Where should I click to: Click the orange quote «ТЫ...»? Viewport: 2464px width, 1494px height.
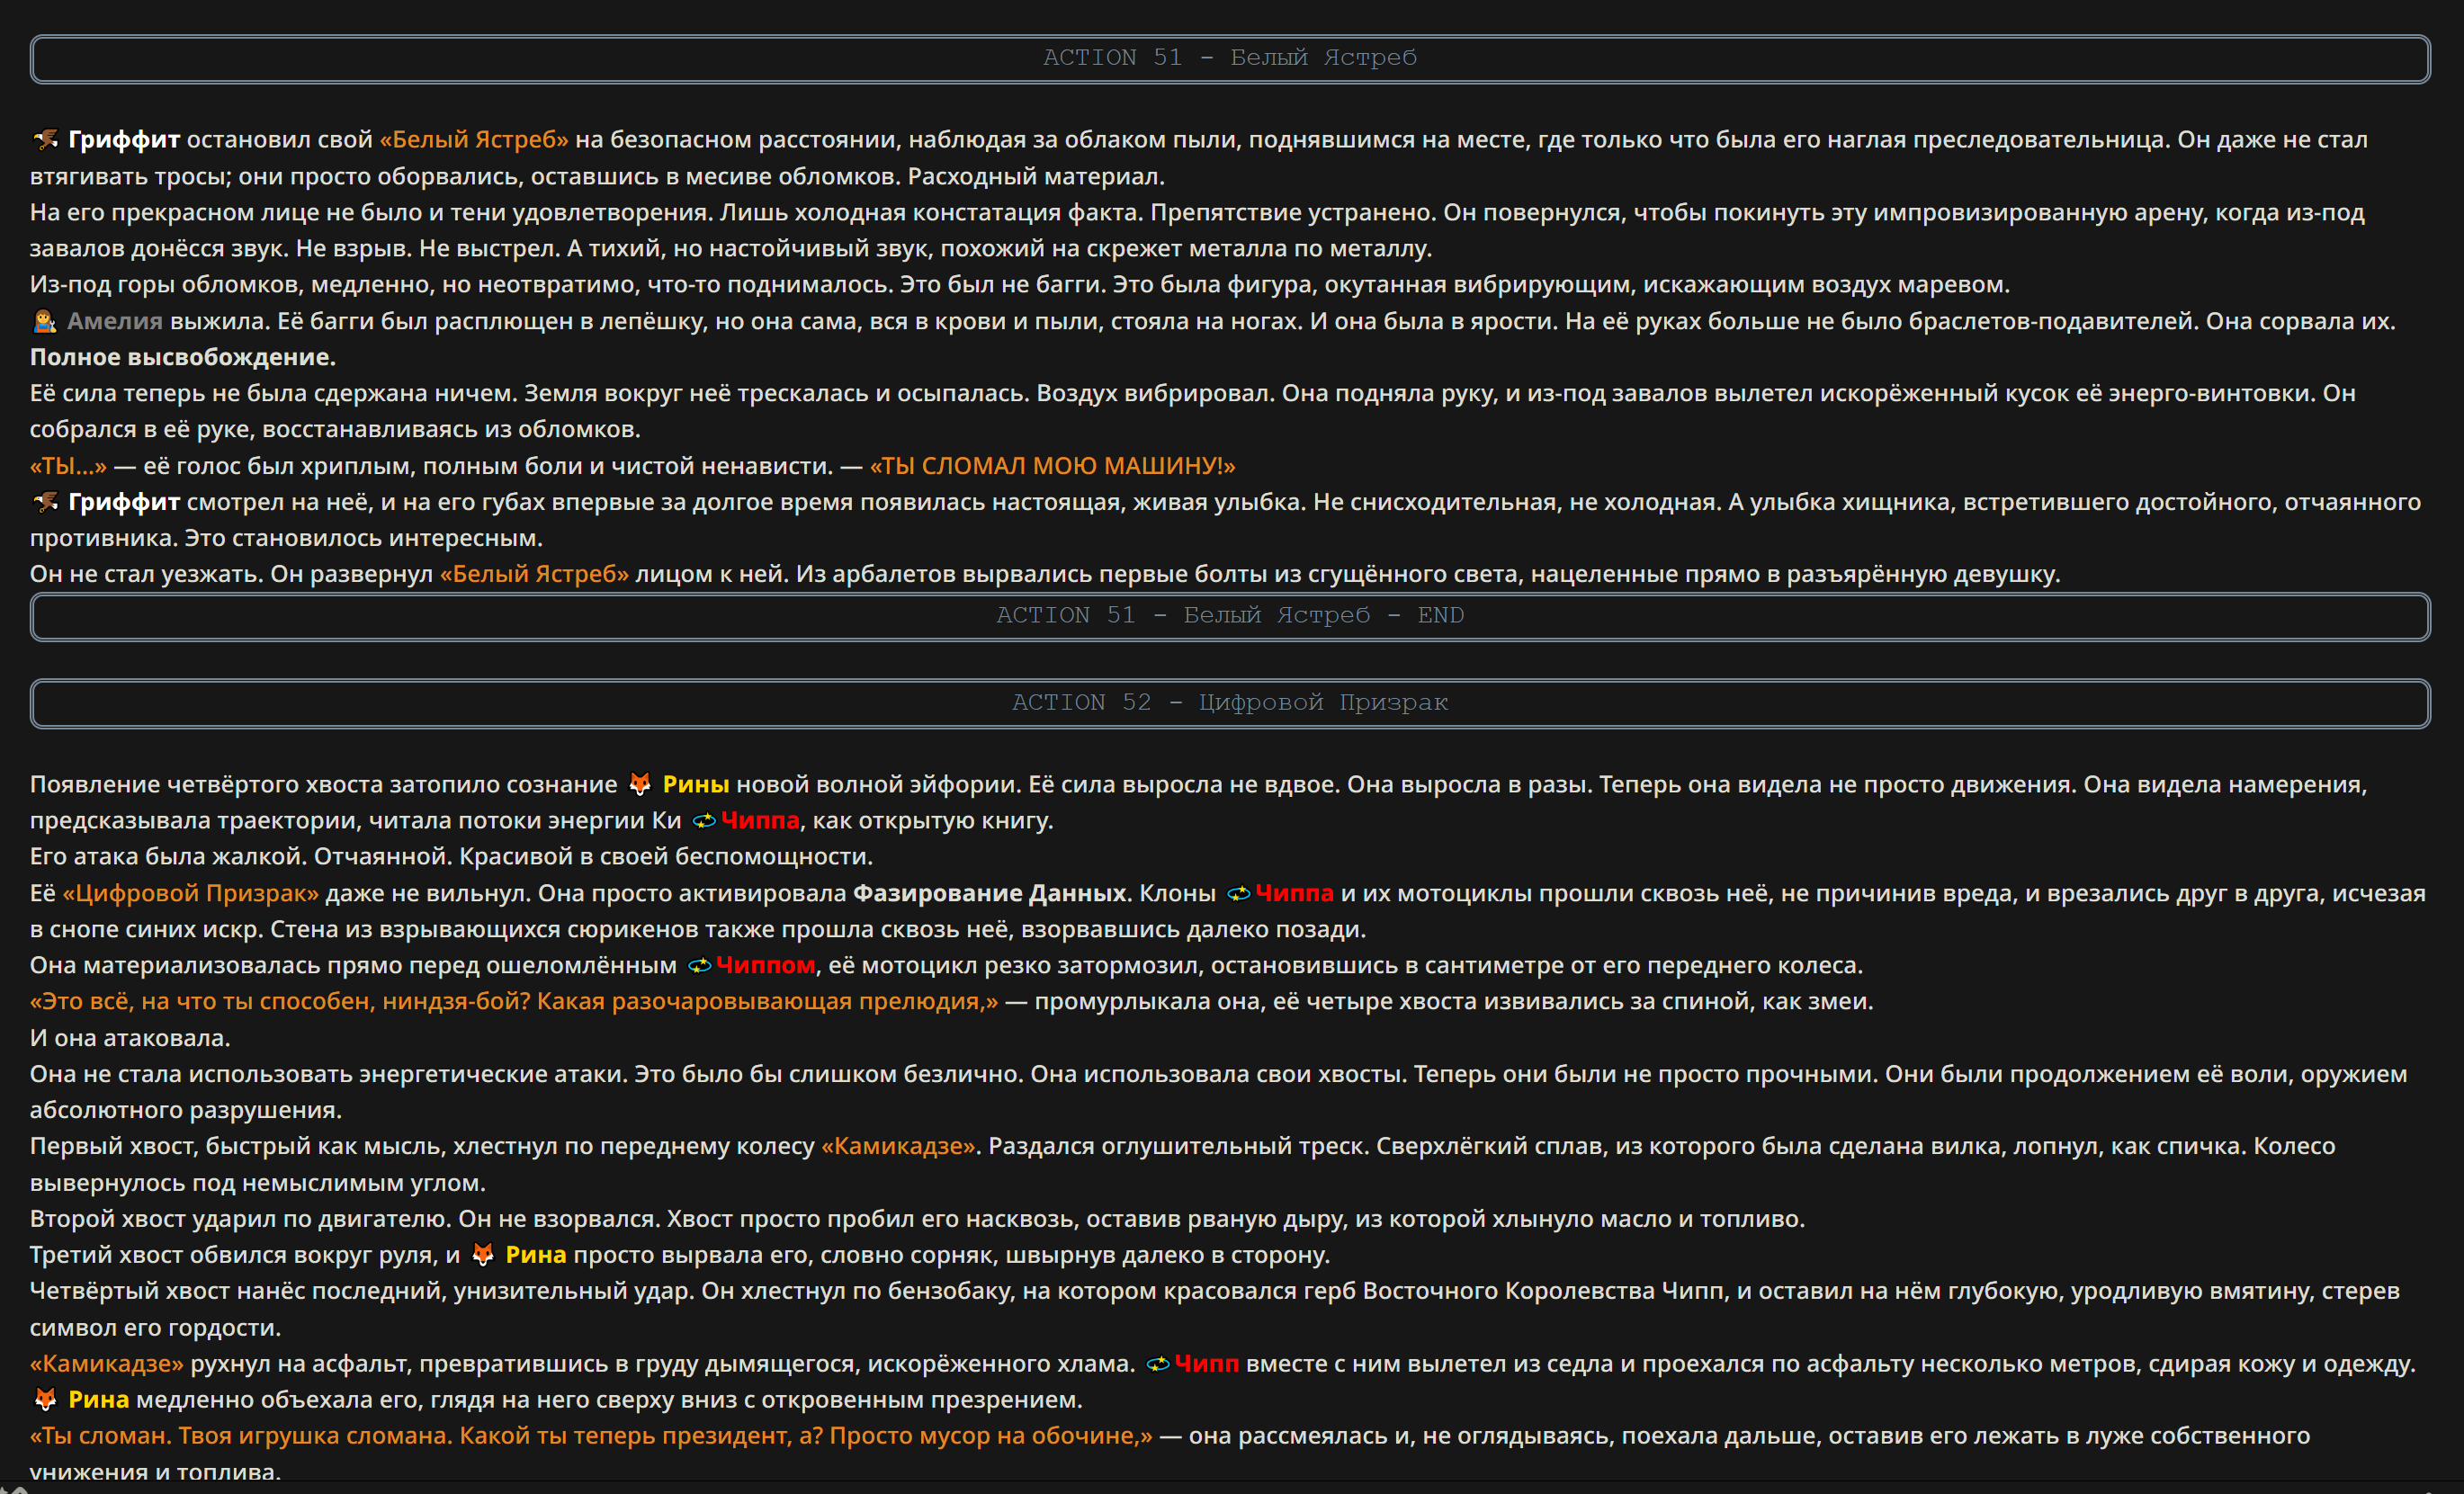point(68,466)
